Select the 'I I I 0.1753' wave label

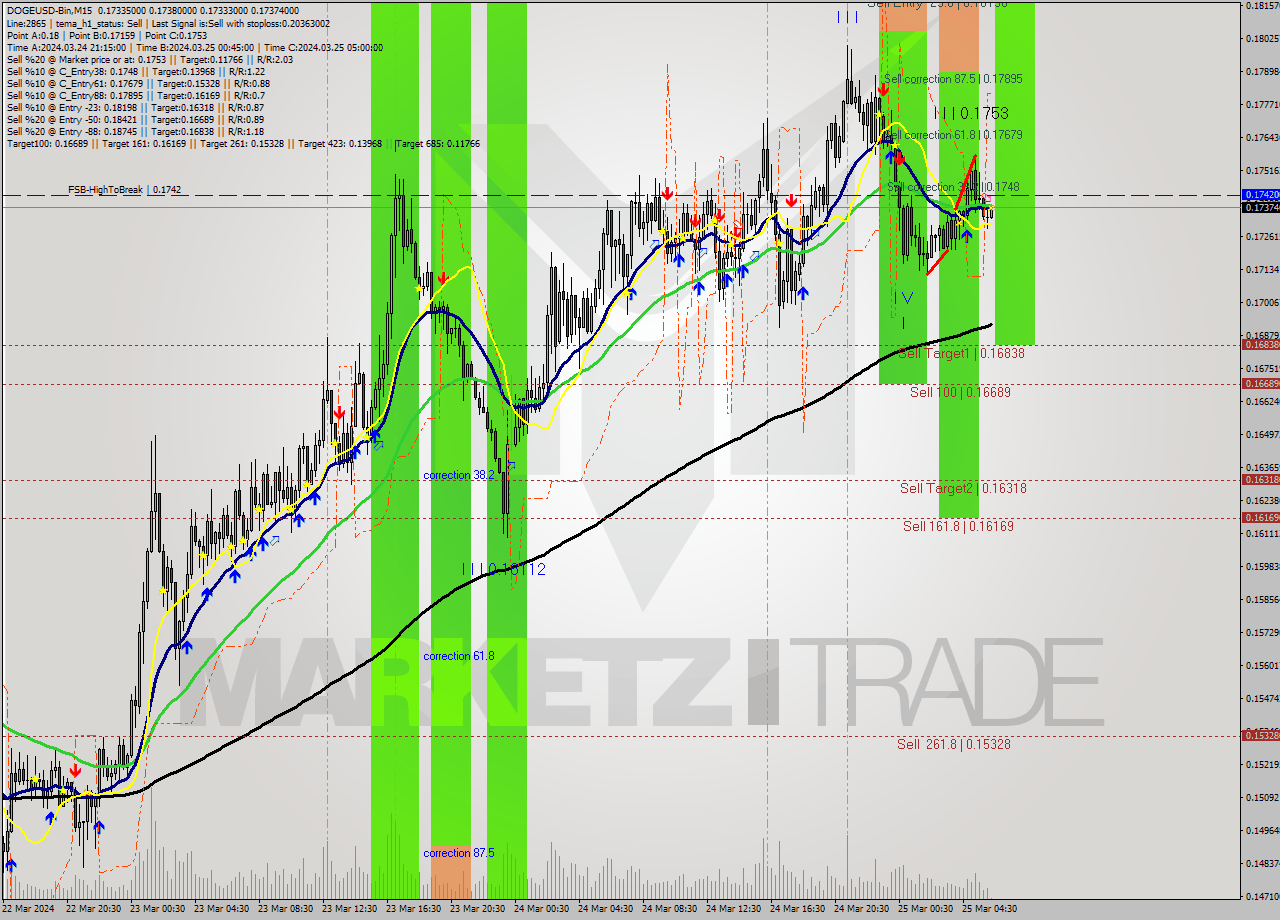coord(971,113)
